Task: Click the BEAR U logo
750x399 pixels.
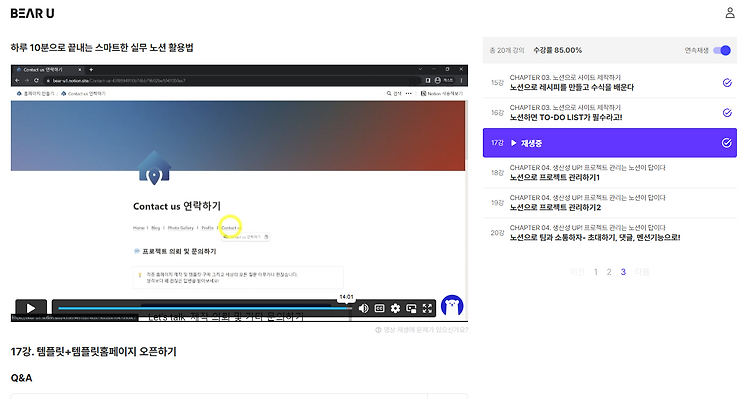Action: coord(33,13)
